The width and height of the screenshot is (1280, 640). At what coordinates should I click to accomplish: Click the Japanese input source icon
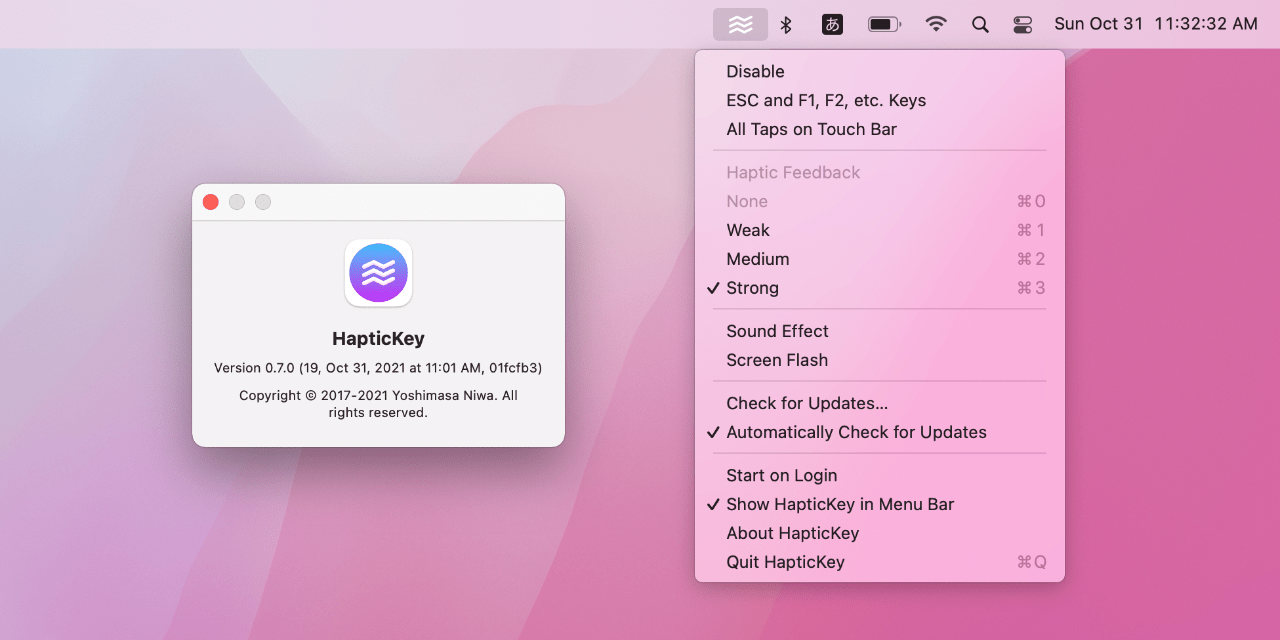[831, 24]
